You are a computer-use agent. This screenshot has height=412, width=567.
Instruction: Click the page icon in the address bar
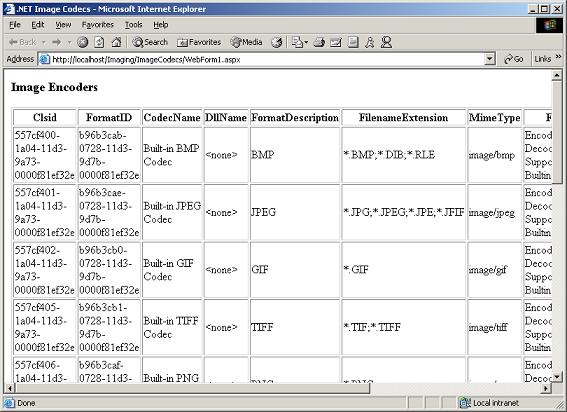(x=44, y=59)
